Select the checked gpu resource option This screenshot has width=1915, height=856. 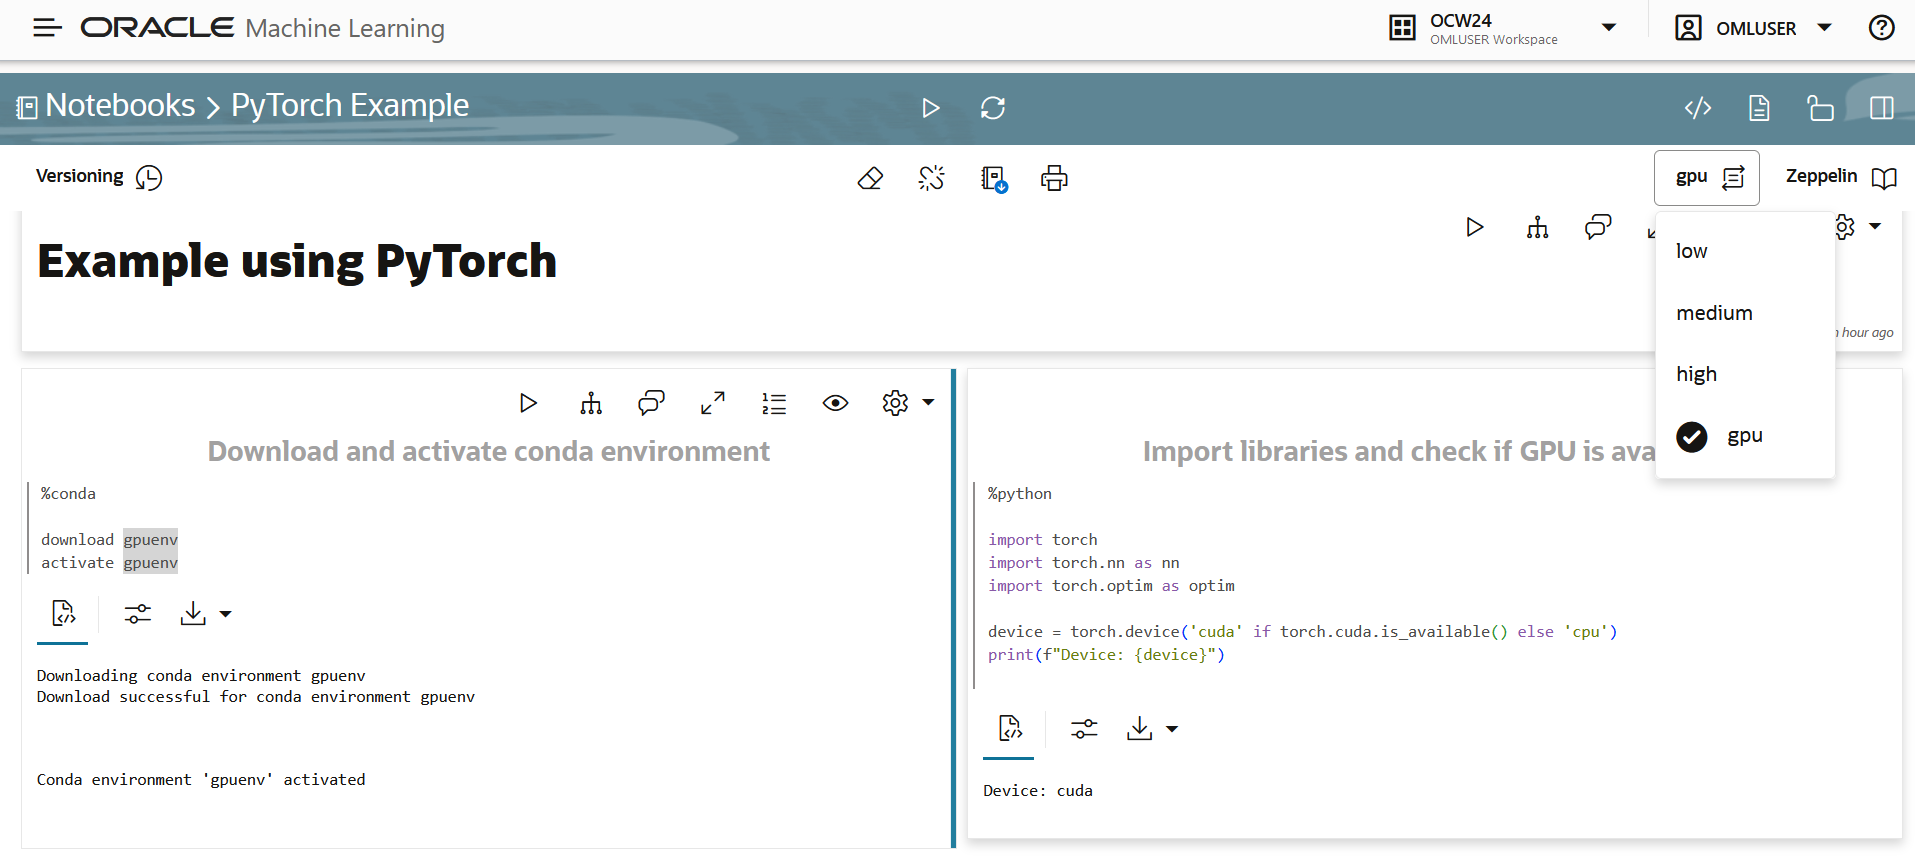click(x=1745, y=436)
